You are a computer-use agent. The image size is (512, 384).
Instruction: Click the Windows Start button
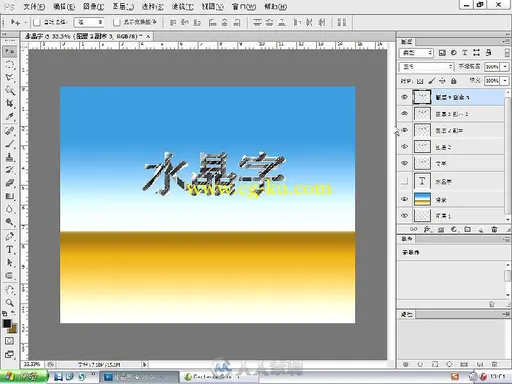[x=23, y=377]
